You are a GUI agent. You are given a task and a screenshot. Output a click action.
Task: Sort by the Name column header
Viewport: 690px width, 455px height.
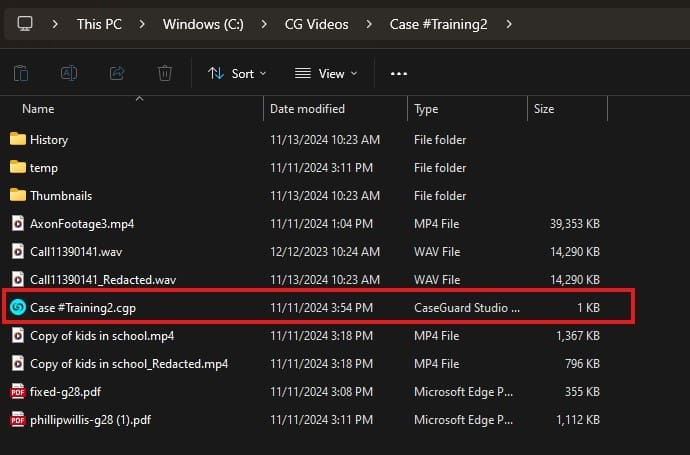(38, 108)
